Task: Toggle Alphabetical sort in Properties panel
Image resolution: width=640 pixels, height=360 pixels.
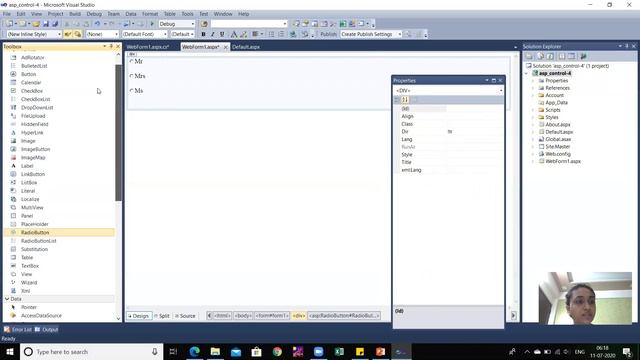Action: (x=405, y=100)
